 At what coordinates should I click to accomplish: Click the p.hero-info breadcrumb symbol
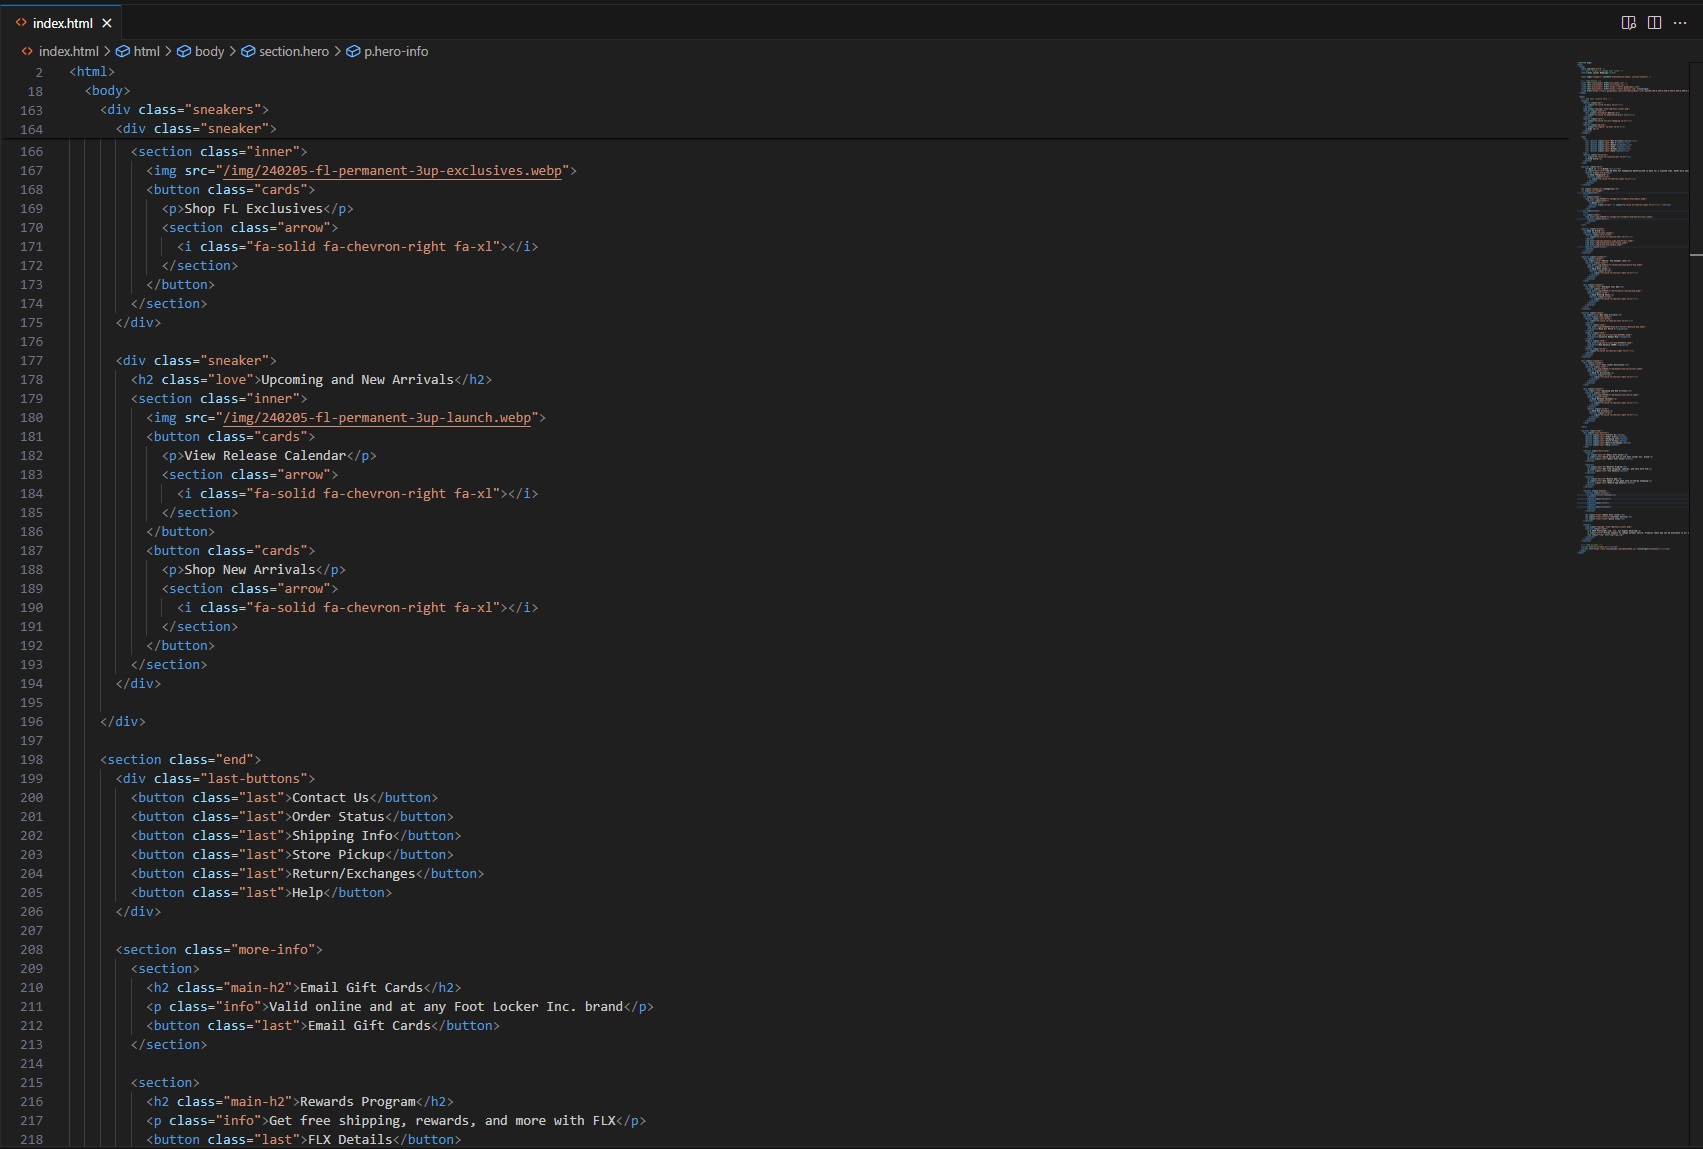395,52
